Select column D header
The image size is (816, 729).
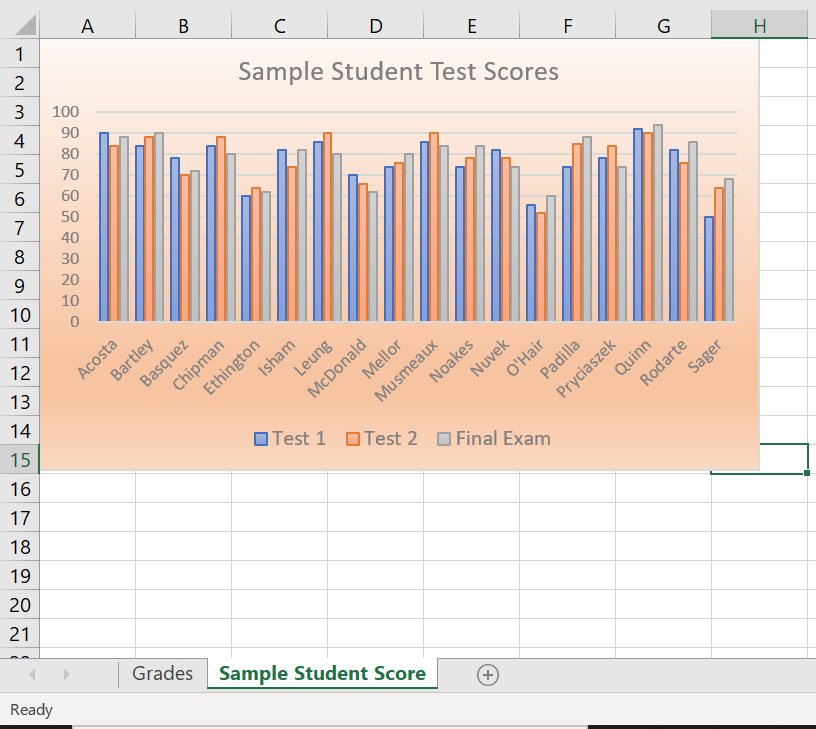coord(376,26)
